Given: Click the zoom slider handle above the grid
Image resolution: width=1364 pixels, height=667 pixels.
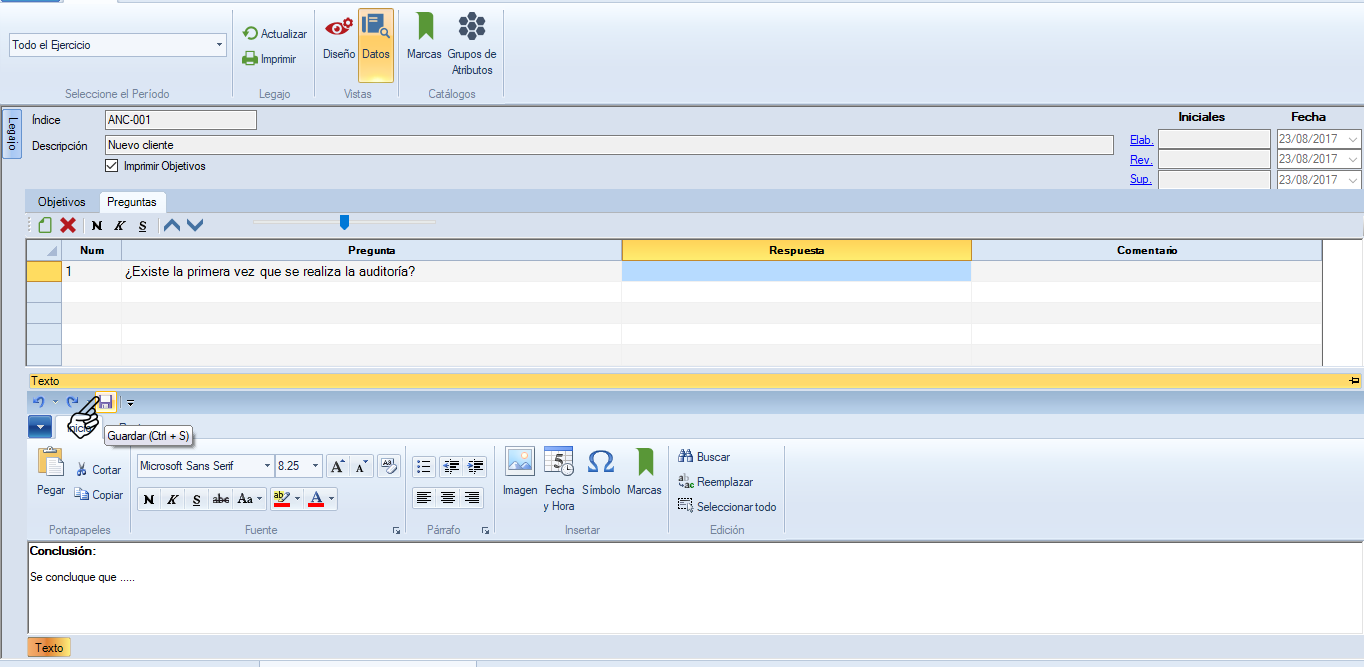Looking at the screenshot, I should click(x=345, y=222).
